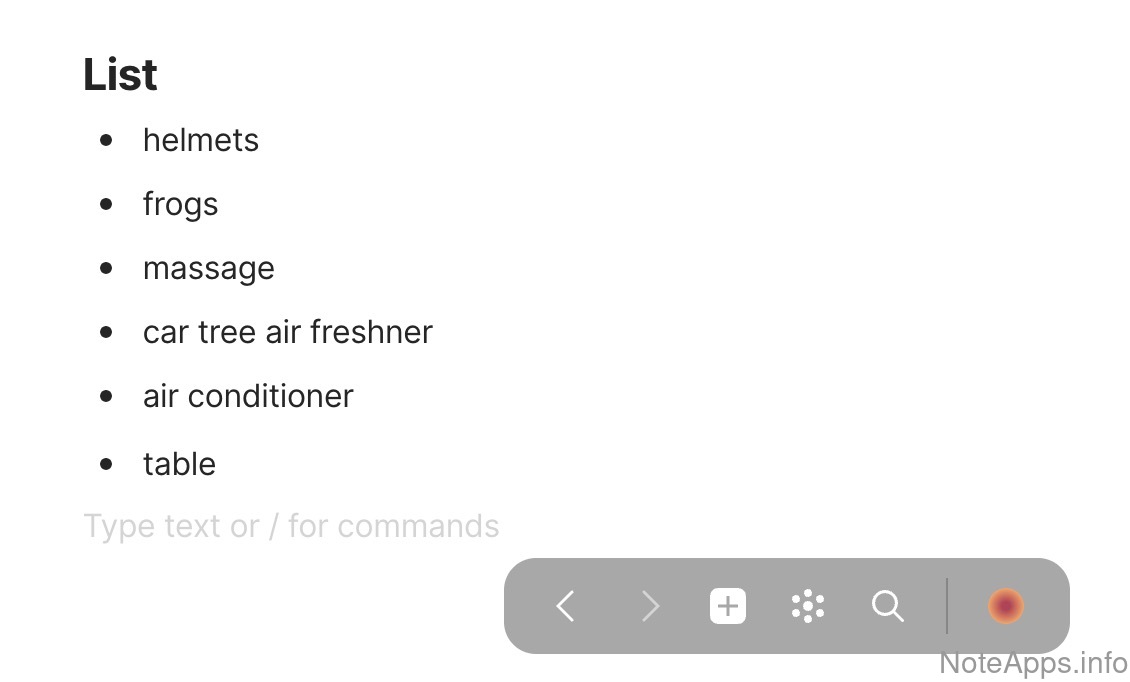The image size is (1130, 682).
Task: Open search with the magnifier icon
Action: click(x=887, y=606)
